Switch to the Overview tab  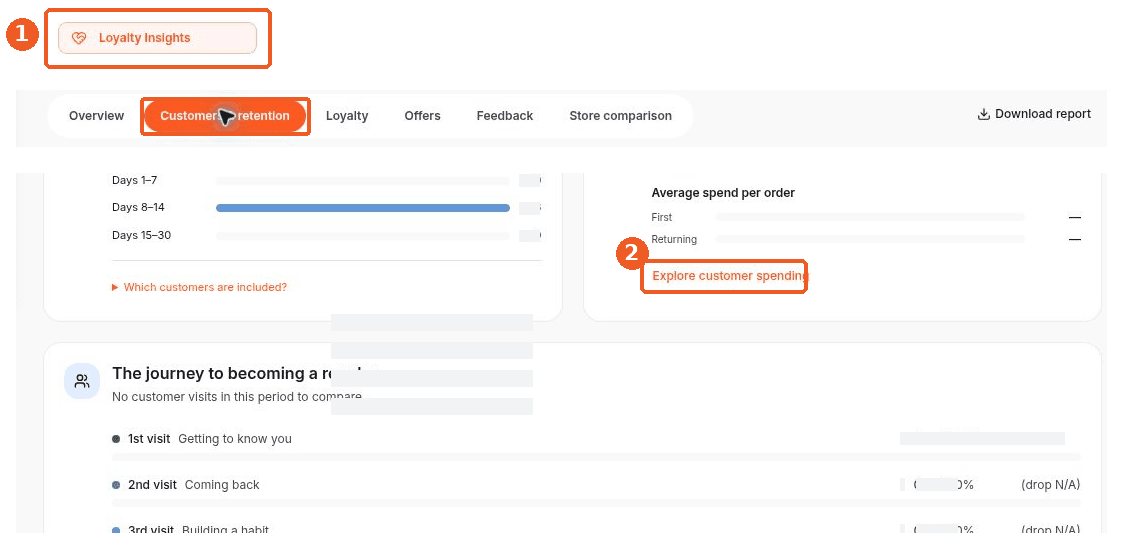pos(97,116)
